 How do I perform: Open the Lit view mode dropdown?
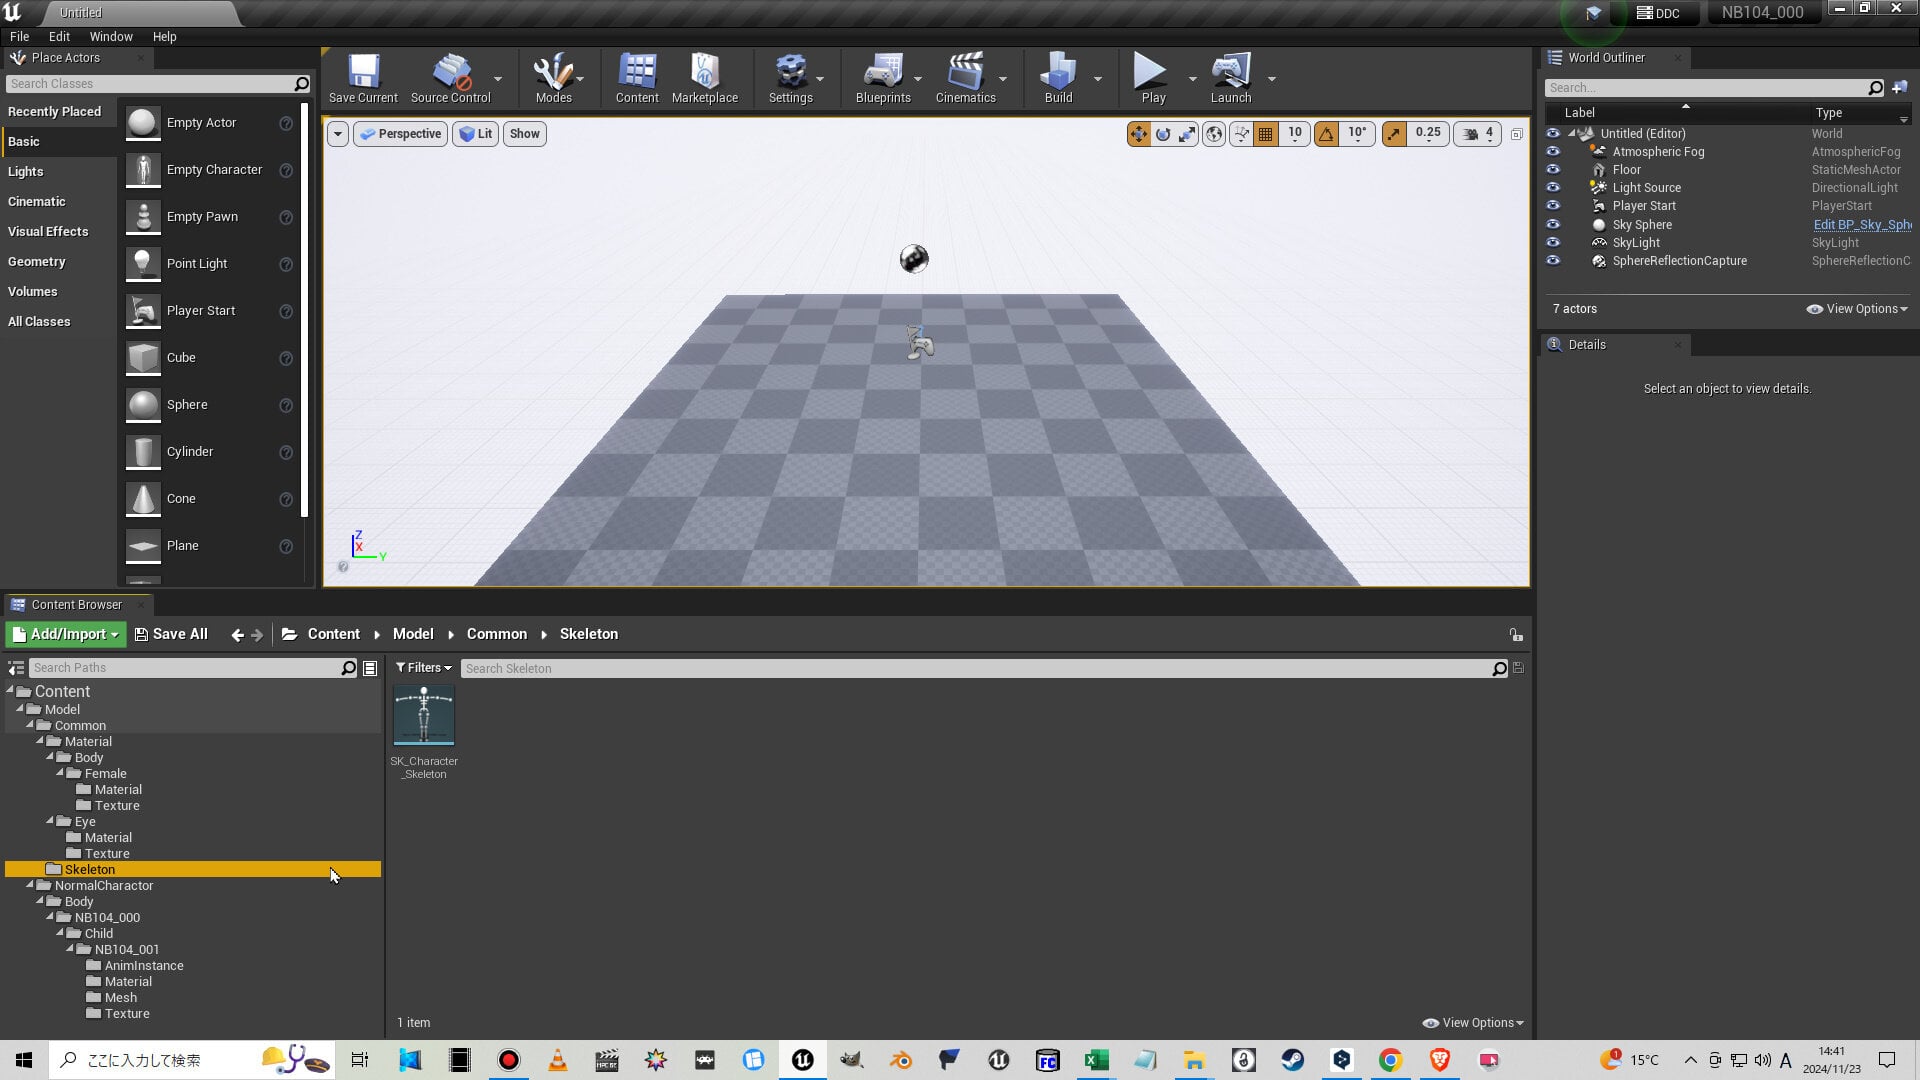[x=476, y=134]
